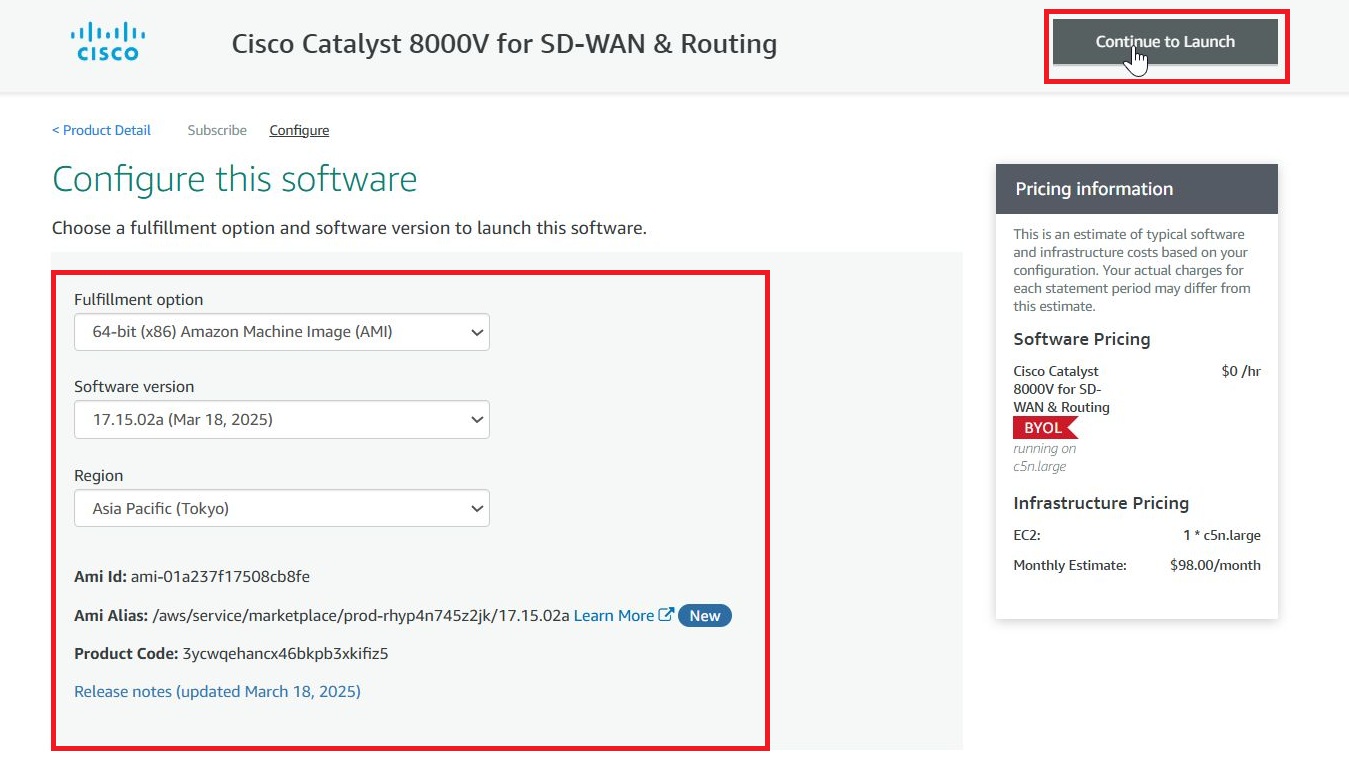
Task: Click the BYOL pricing badge
Action: [1040, 427]
